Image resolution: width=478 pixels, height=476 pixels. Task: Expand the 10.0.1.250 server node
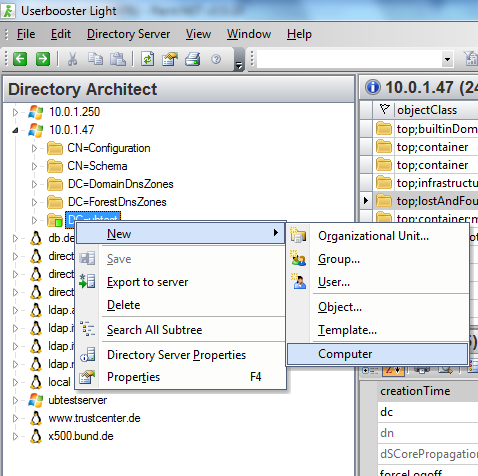click(15, 112)
